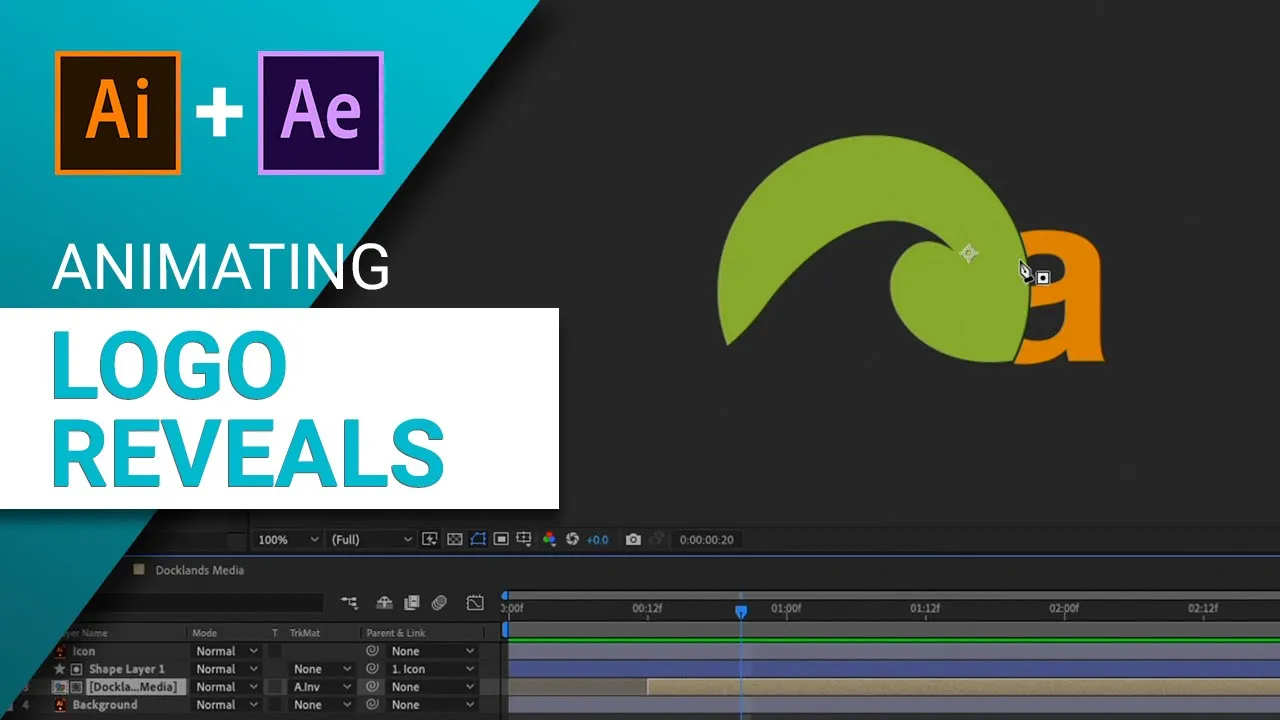The width and height of the screenshot is (1280, 720).
Task: Enable Motion Blur icon in timeline
Action: 439,602
